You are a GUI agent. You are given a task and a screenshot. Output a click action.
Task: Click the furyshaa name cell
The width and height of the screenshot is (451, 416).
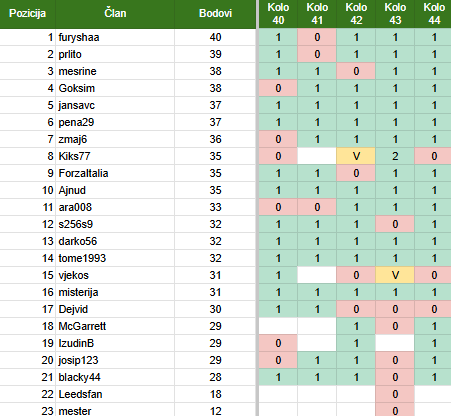point(115,37)
